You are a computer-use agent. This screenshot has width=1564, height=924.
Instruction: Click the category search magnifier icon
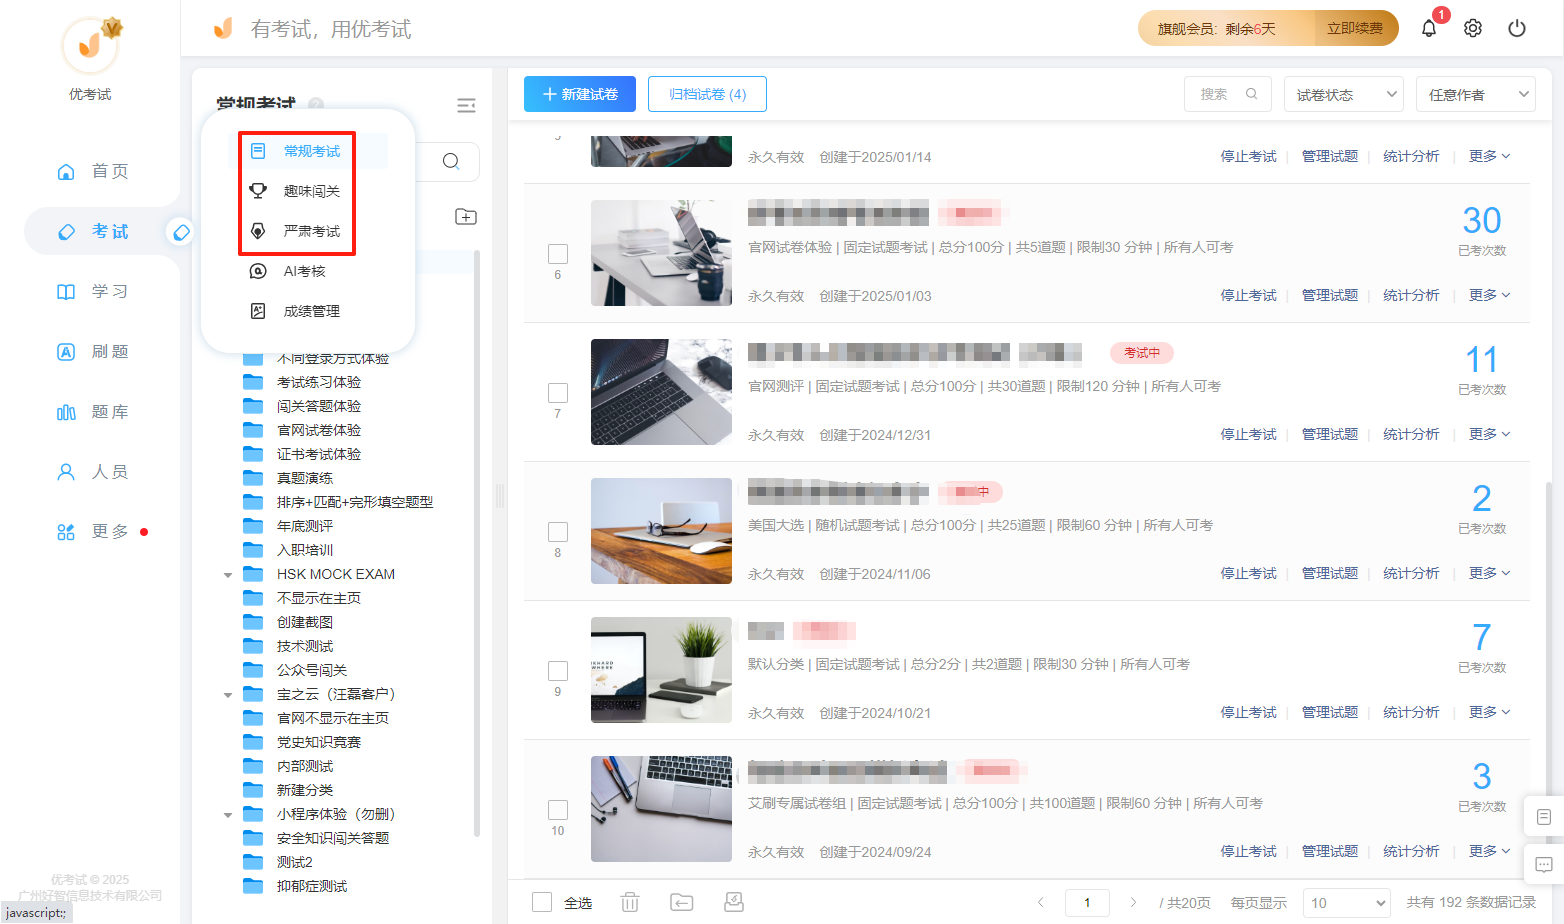tap(451, 161)
